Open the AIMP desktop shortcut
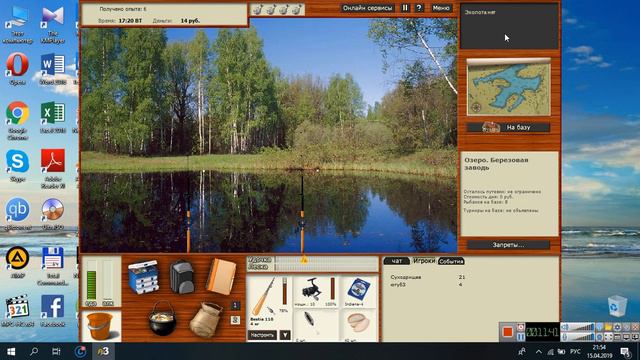The height and width of the screenshot is (360, 640). click(17, 262)
